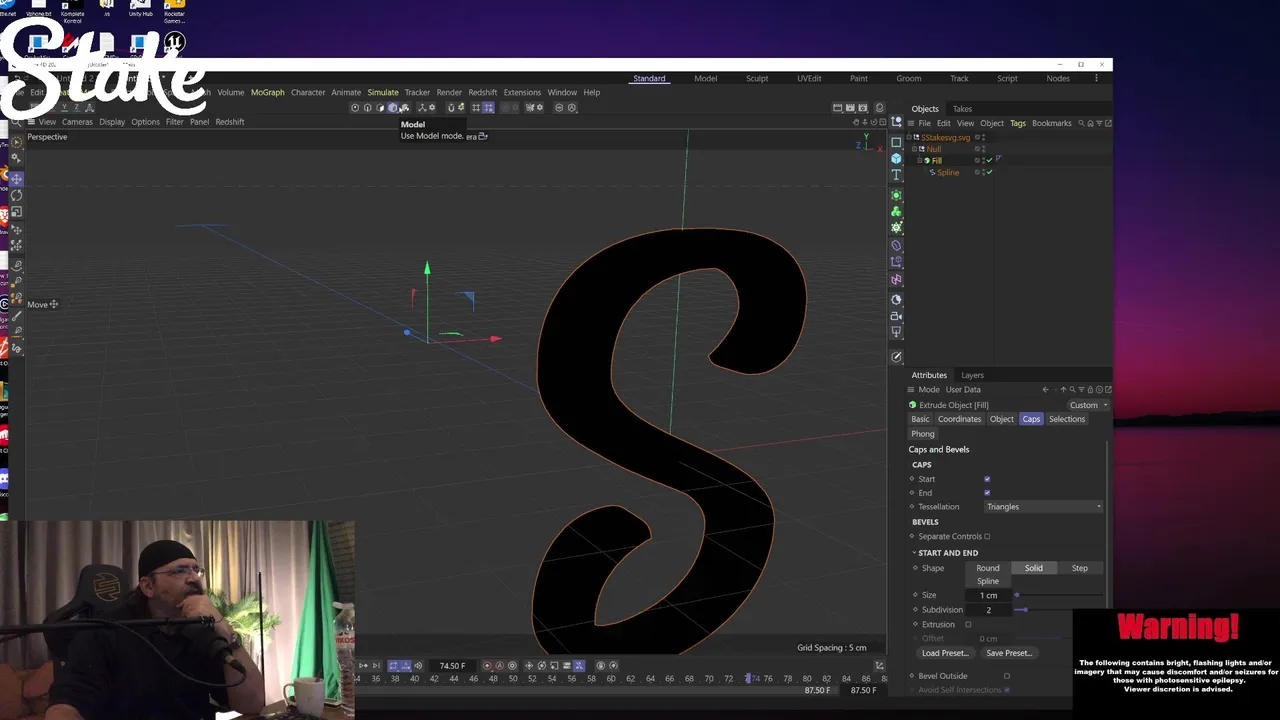Activate the Model mode icon

[392, 107]
